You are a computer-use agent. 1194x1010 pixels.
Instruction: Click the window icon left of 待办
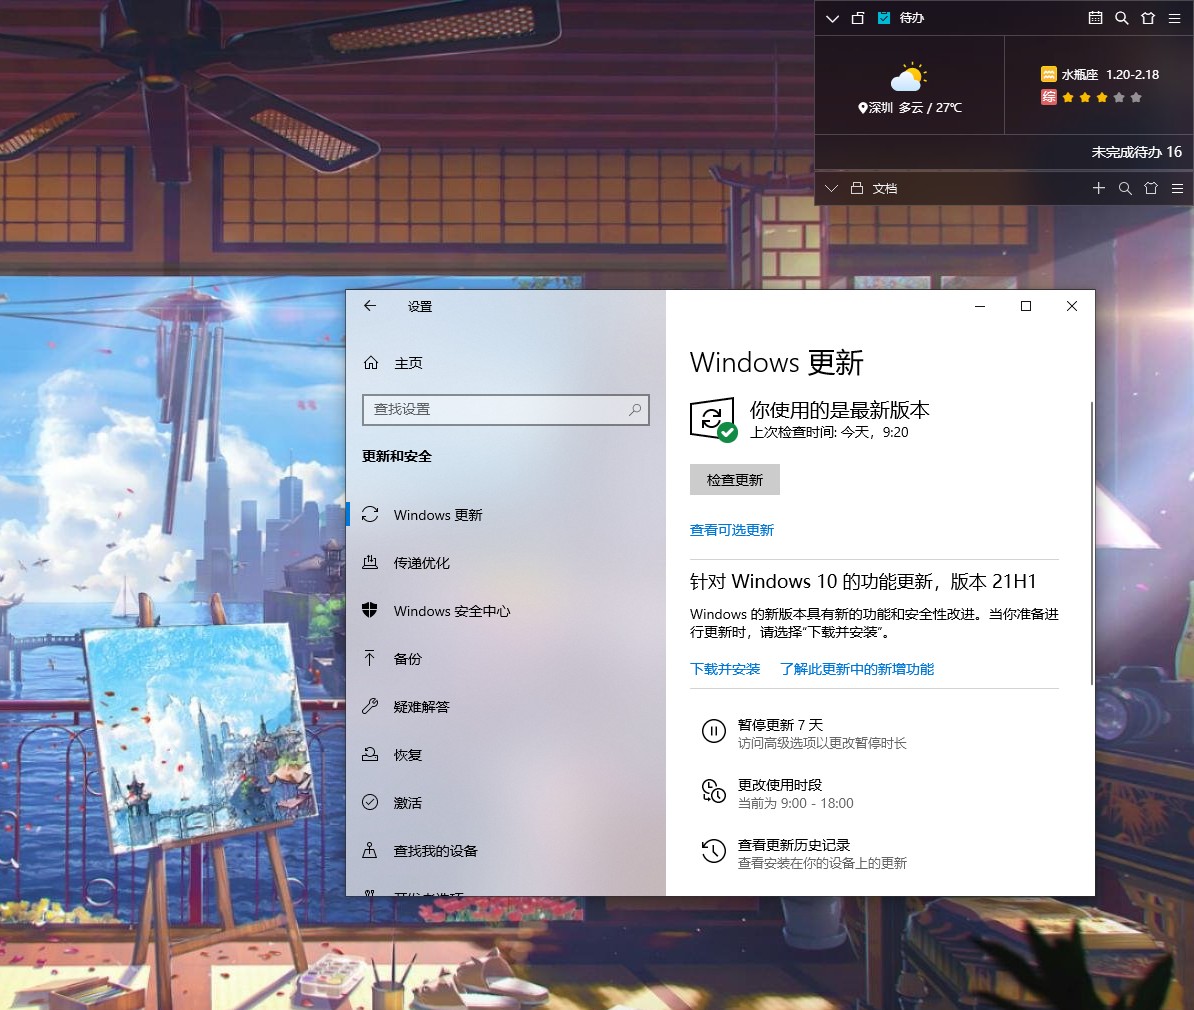[x=858, y=18]
